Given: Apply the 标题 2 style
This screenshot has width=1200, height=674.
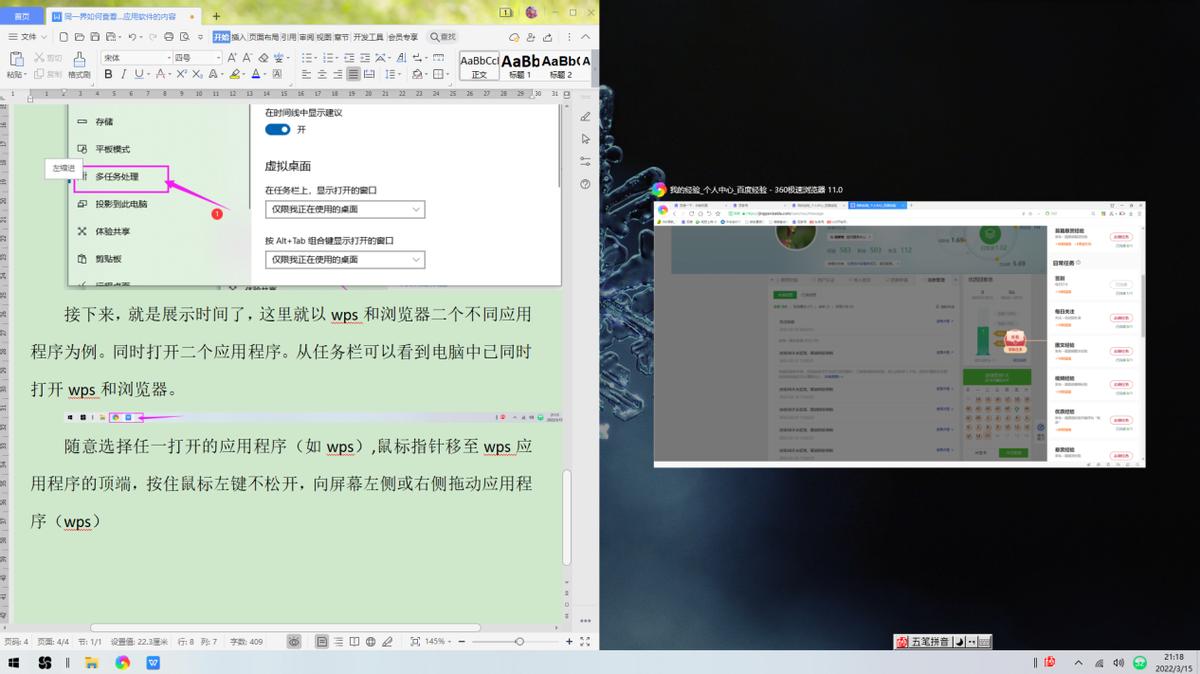Looking at the screenshot, I should pos(561,67).
